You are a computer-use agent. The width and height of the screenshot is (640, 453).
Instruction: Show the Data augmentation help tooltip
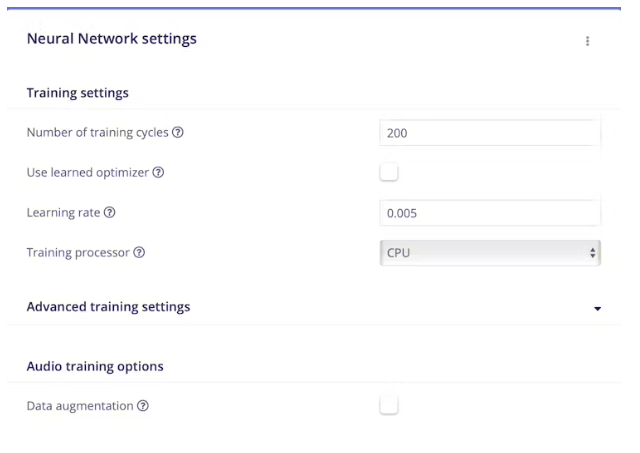(143, 406)
